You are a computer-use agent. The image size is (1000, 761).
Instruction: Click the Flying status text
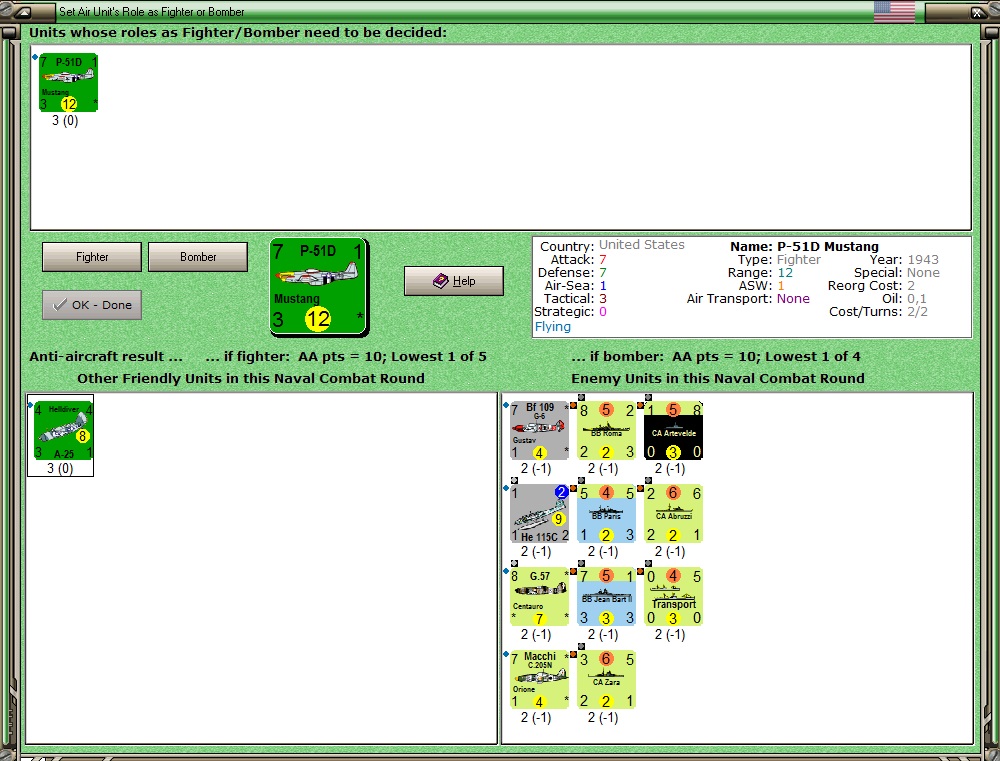552,327
